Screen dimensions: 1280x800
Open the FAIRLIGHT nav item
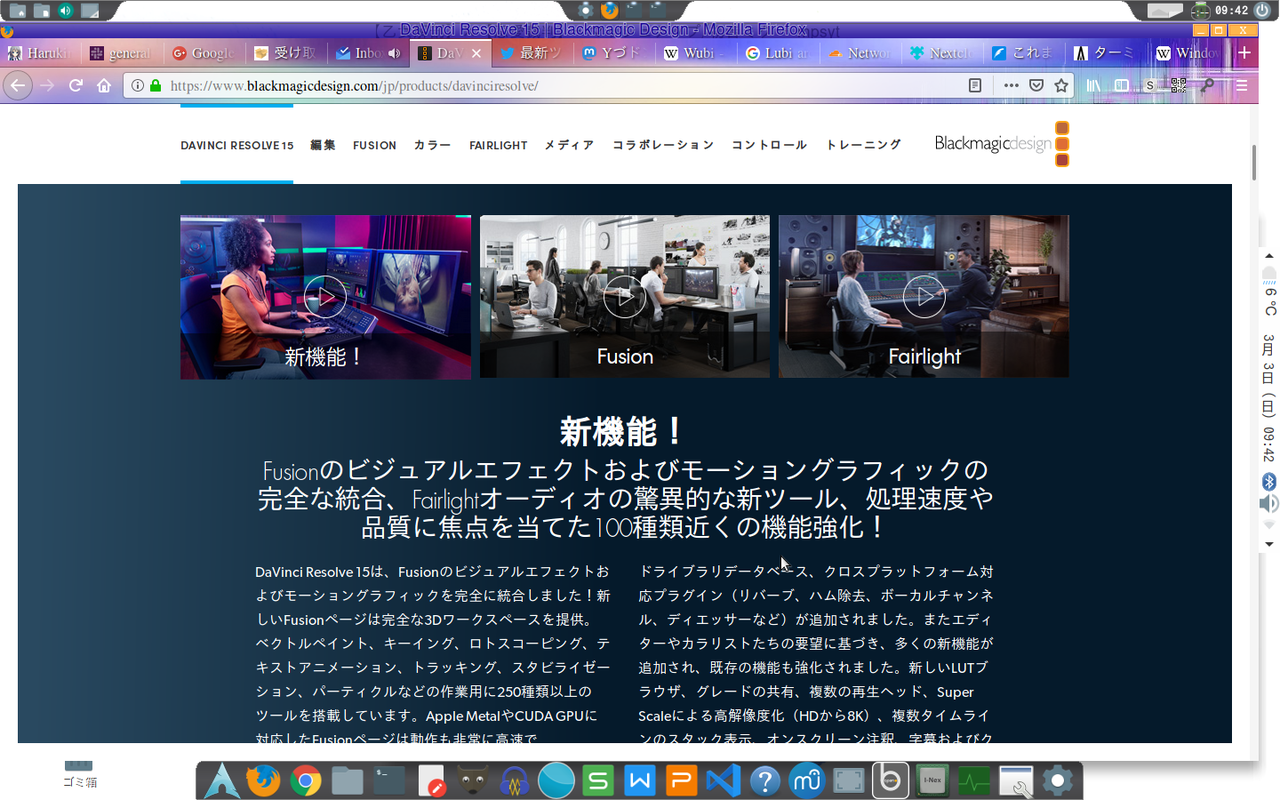[498, 145]
